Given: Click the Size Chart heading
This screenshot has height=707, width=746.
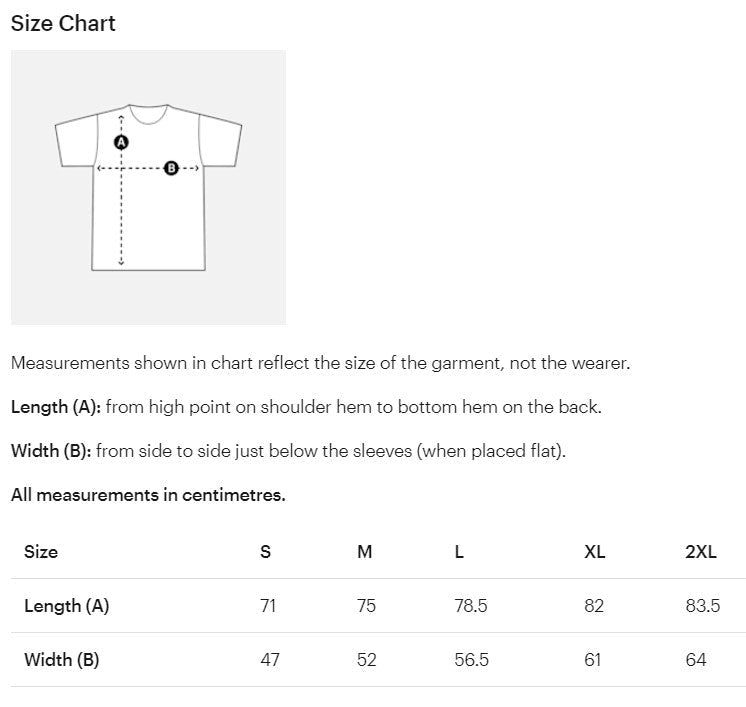Looking at the screenshot, I should point(63,24).
